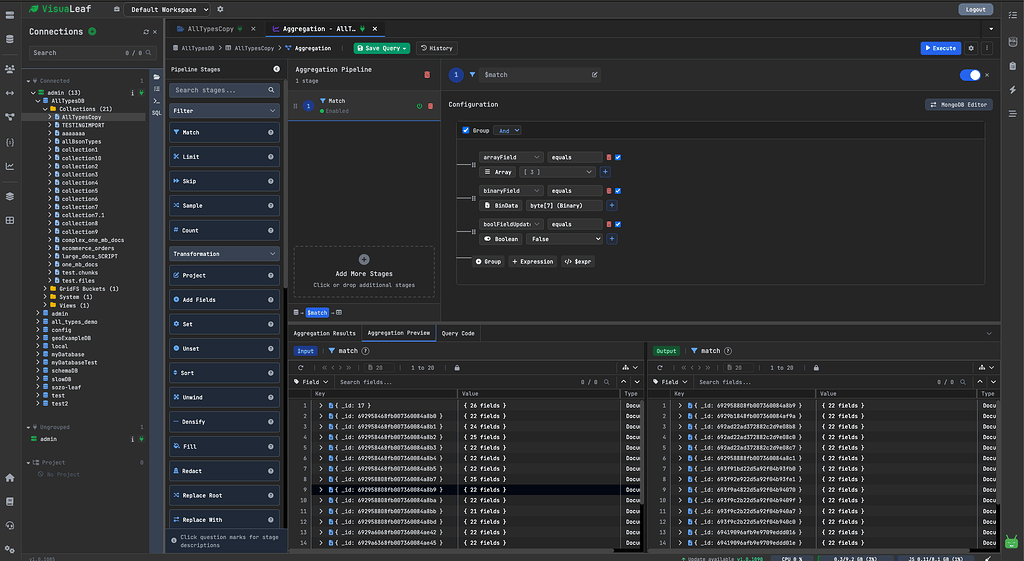Refresh the Input preview results

[300, 368]
